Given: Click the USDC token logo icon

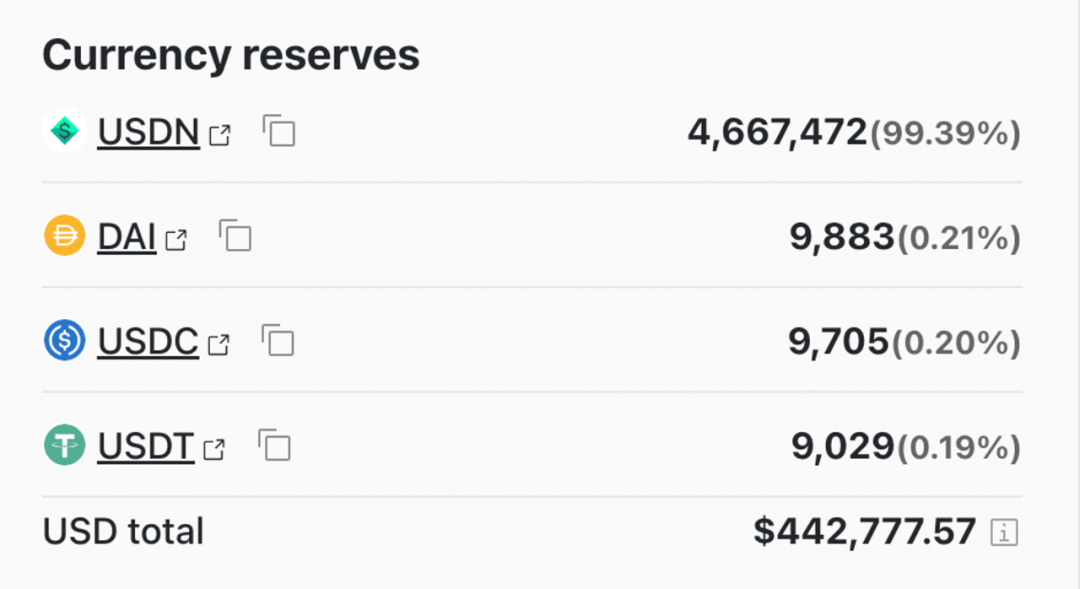Looking at the screenshot, I should tap(65, 341).
